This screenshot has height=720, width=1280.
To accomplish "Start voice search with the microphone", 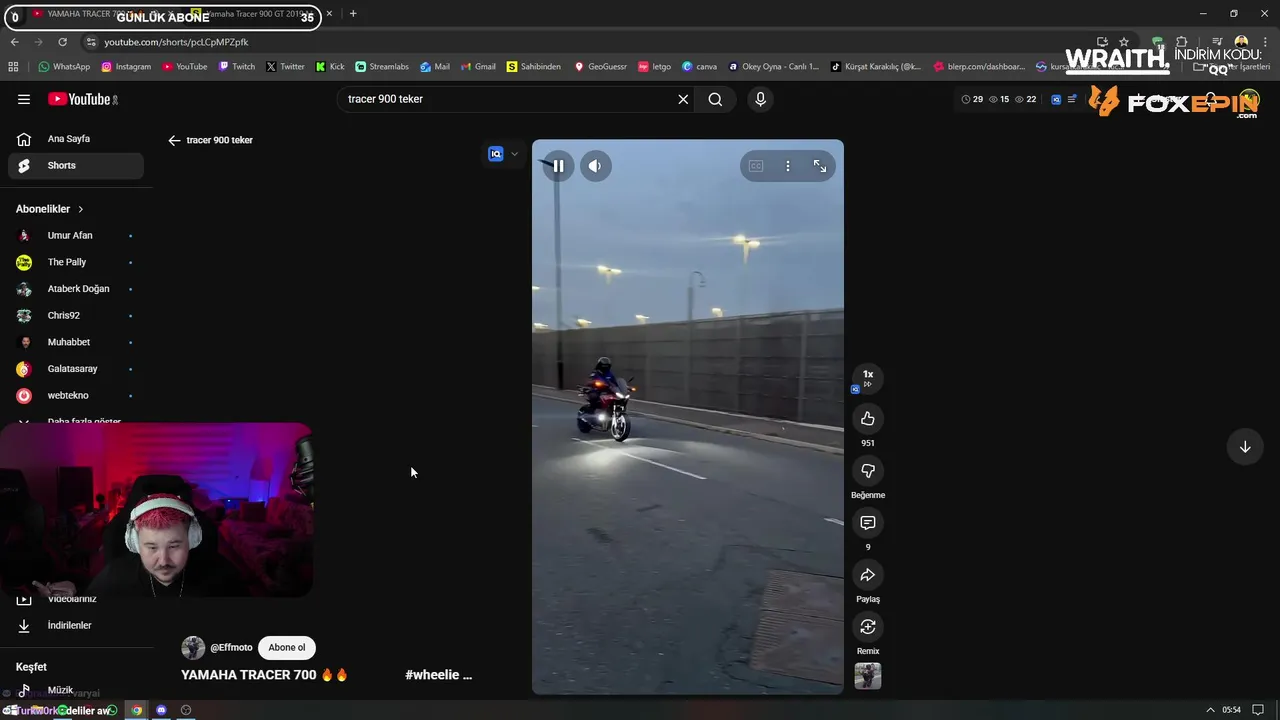I will pos(760,99).
